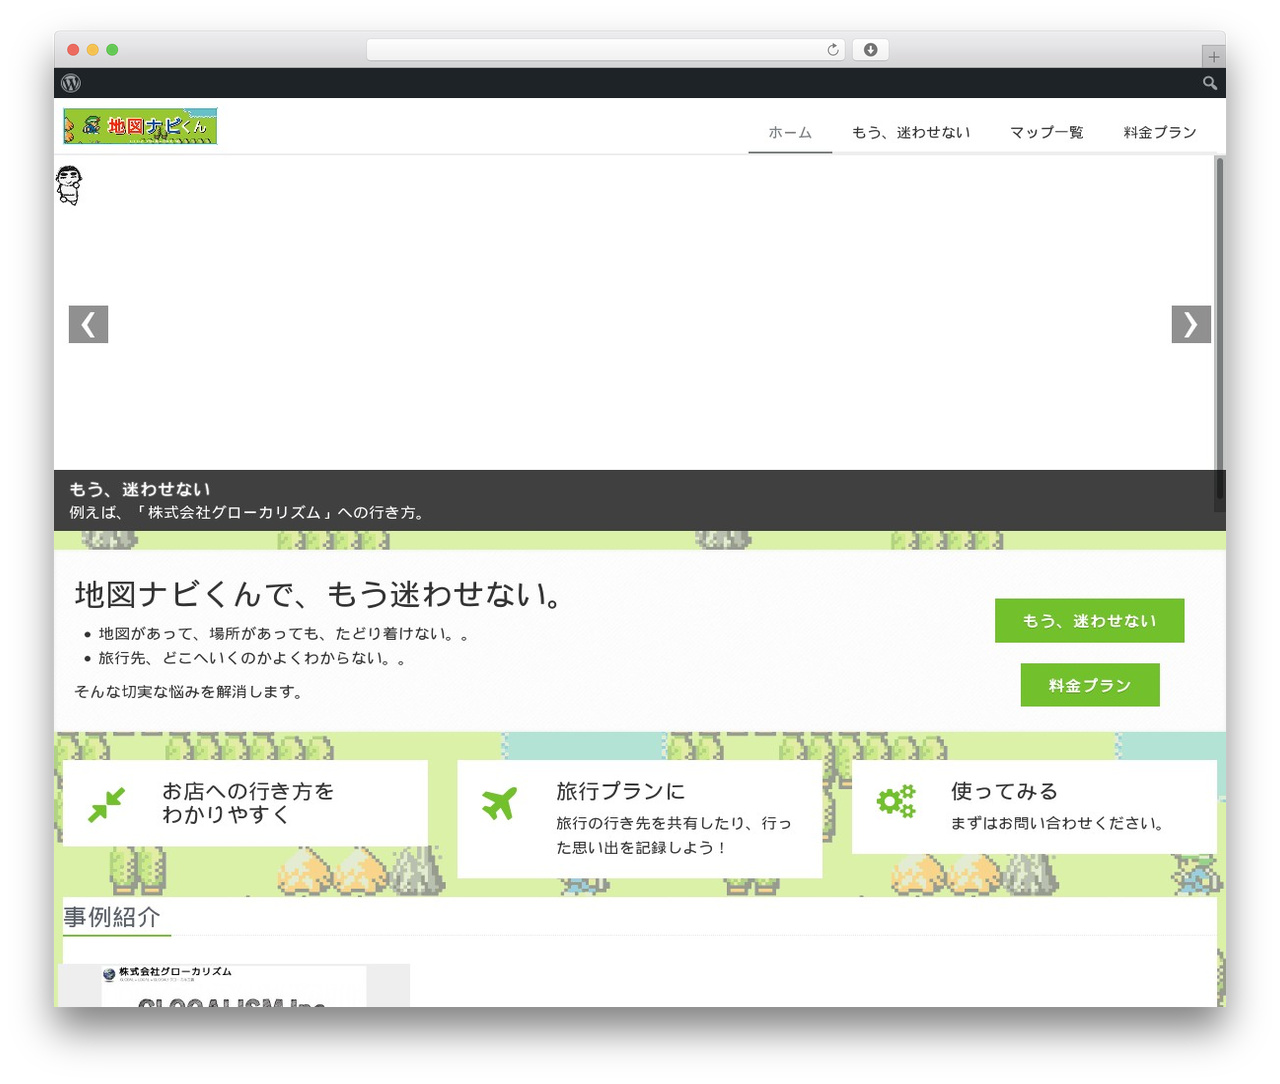The image size is (1280, 1084).
Task: Click bullet 旅行先、どこへいくのかよくわからない。。
Action: coord(255,658)
